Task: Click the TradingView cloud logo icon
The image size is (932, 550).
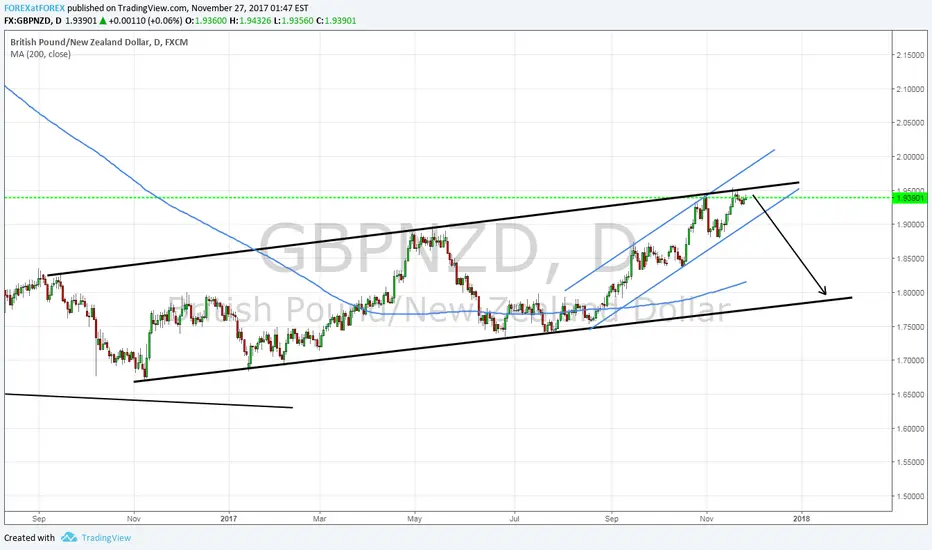Action: [x=69, y=538]
